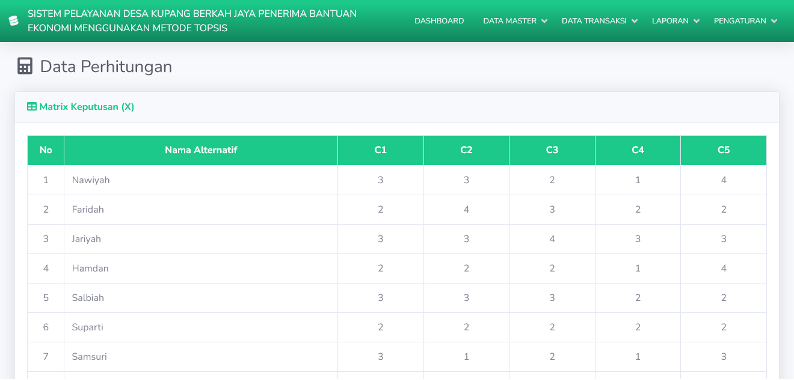Expand the Data Transaksi dropdown
The width and height of the screenshot is (794, 380).
600,21
